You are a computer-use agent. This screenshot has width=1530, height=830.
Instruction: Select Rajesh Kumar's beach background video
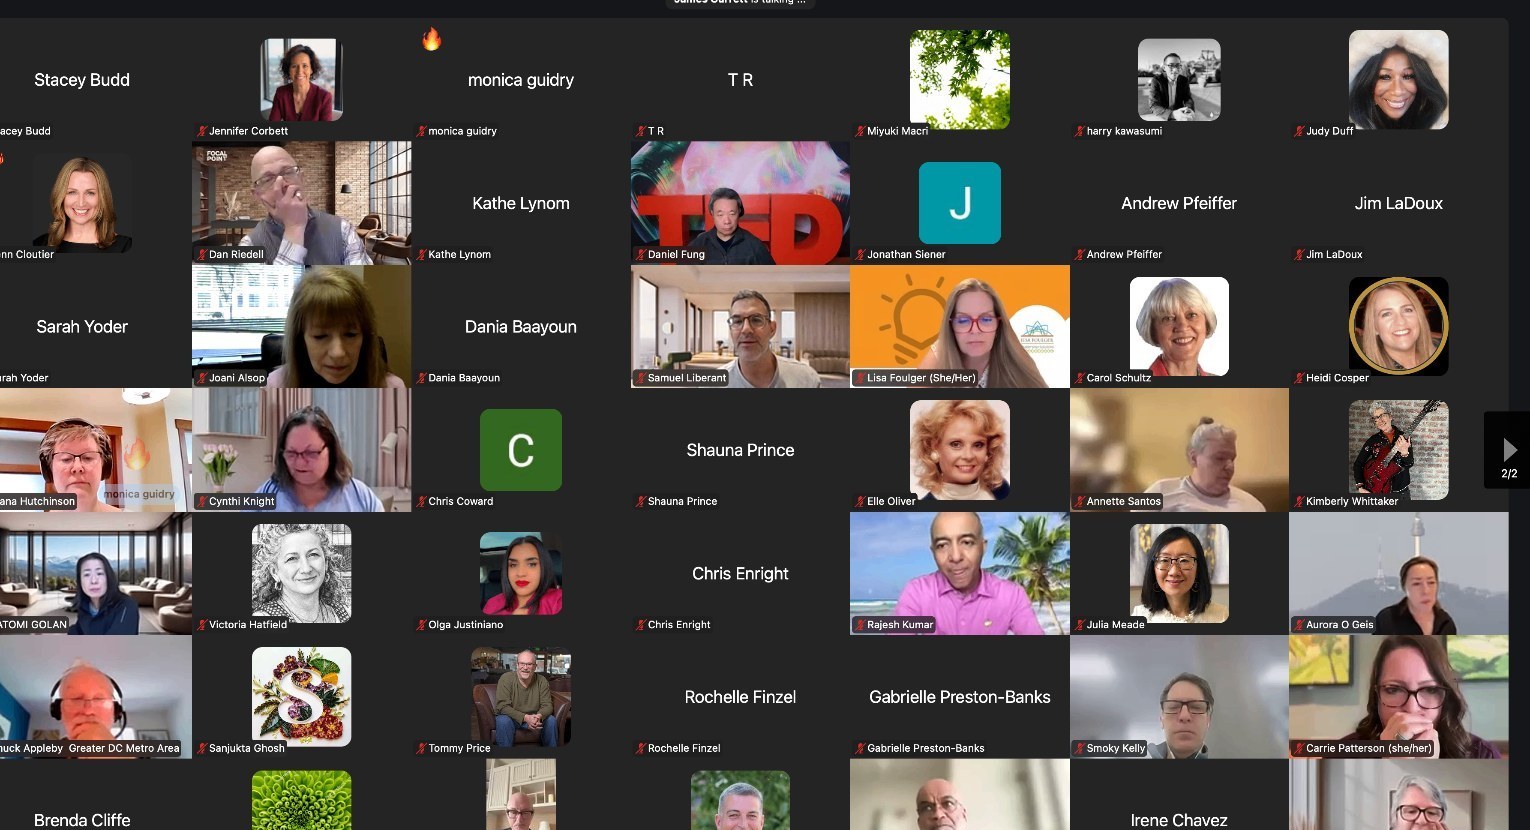[x=960, y=573]
